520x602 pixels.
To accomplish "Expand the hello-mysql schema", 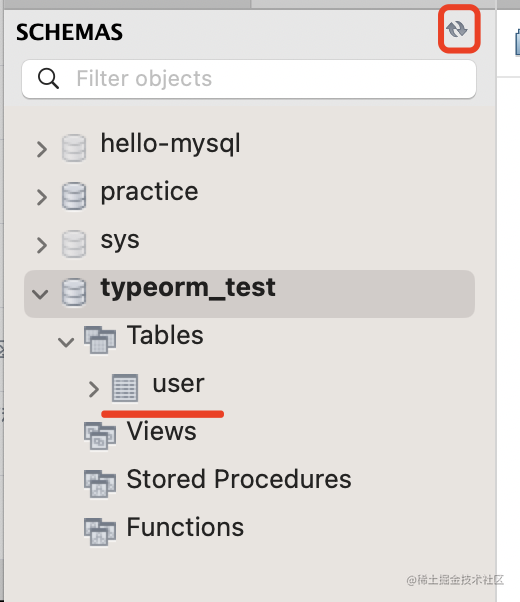I will pyautogui.click(x=42, y=149).
